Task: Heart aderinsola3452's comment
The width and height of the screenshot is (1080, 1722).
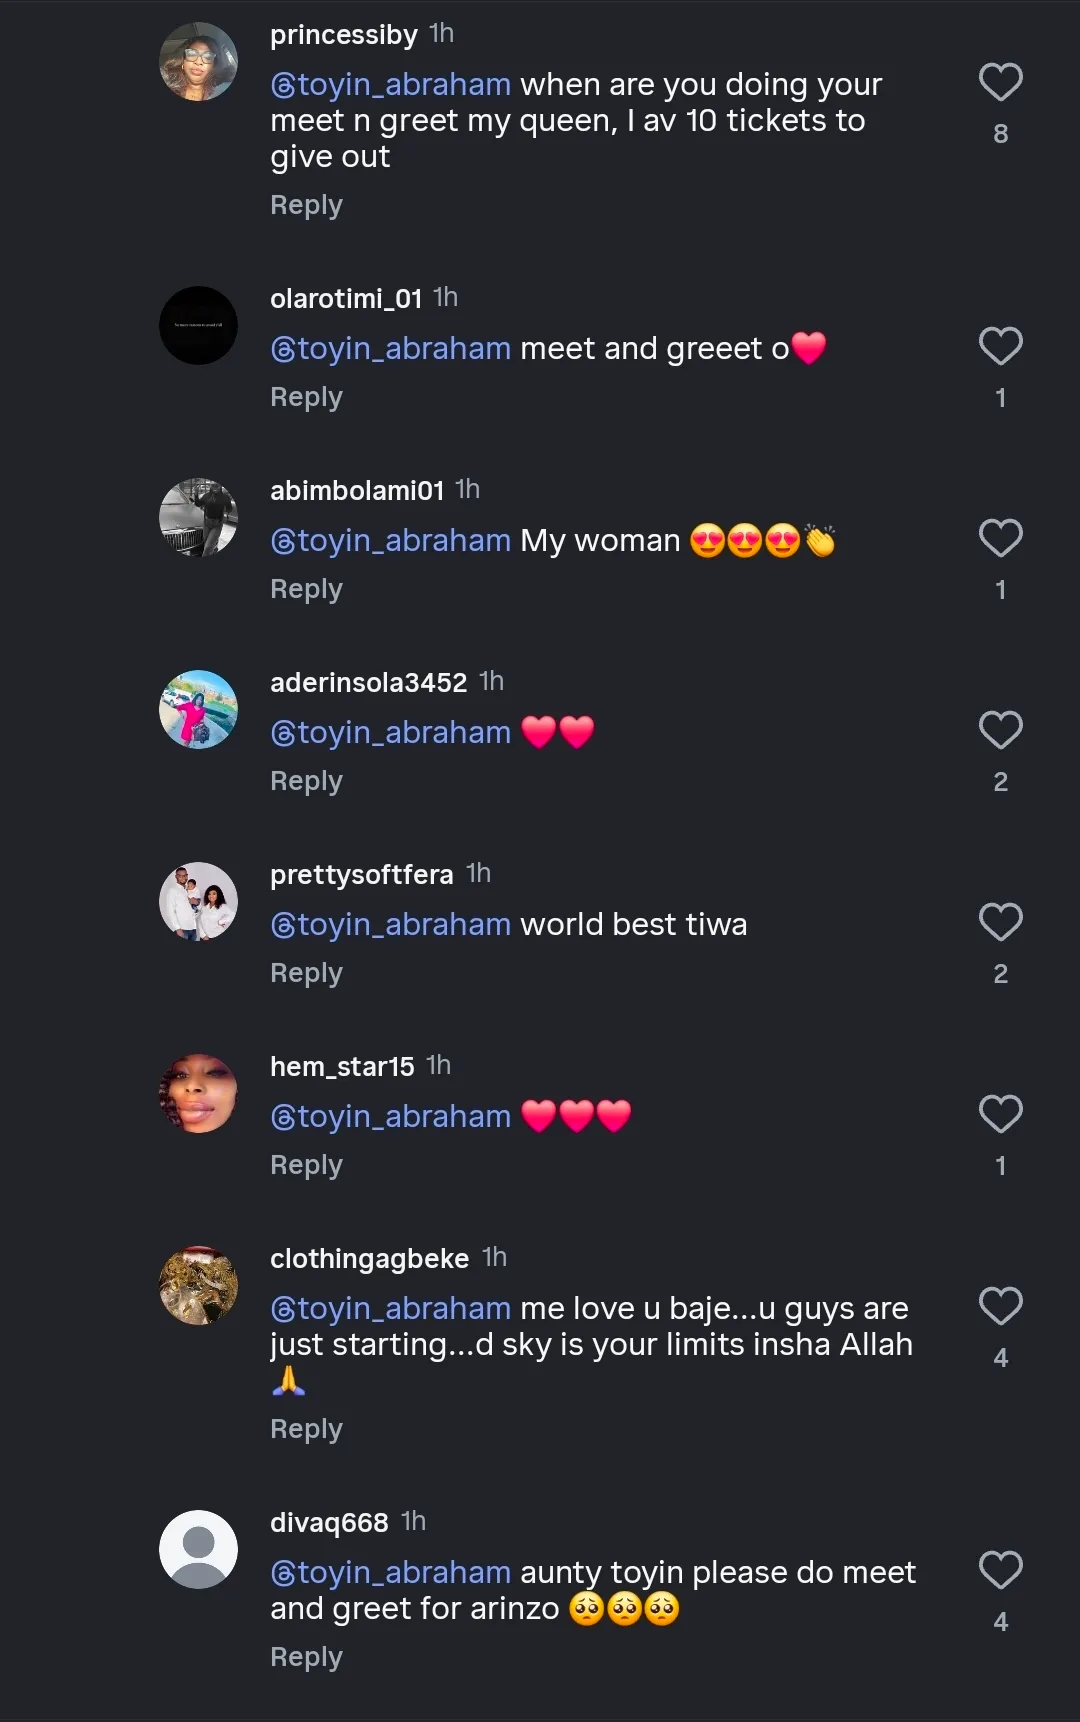Action: pos(1000,731)
